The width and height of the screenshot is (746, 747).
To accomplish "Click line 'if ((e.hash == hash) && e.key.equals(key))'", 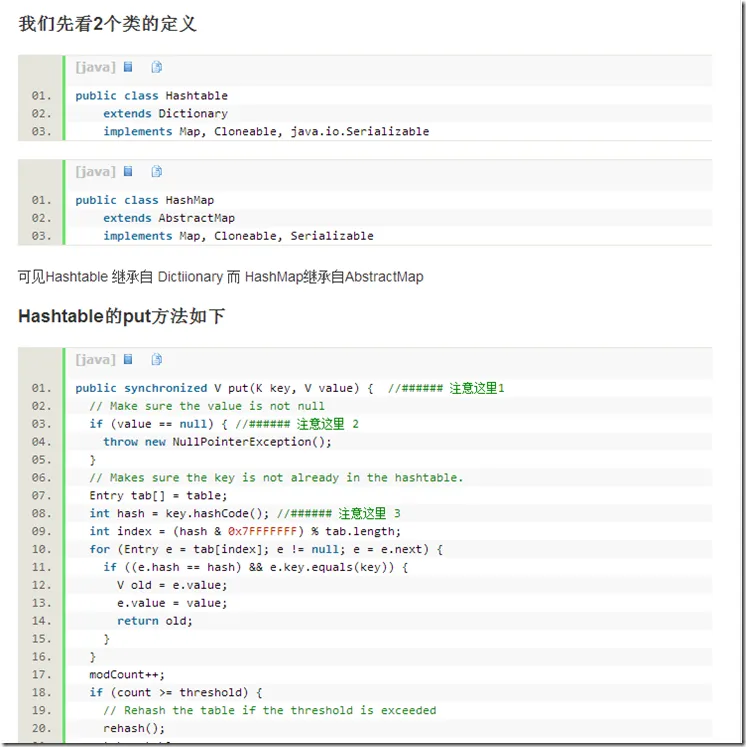I will tap(255, 567).
